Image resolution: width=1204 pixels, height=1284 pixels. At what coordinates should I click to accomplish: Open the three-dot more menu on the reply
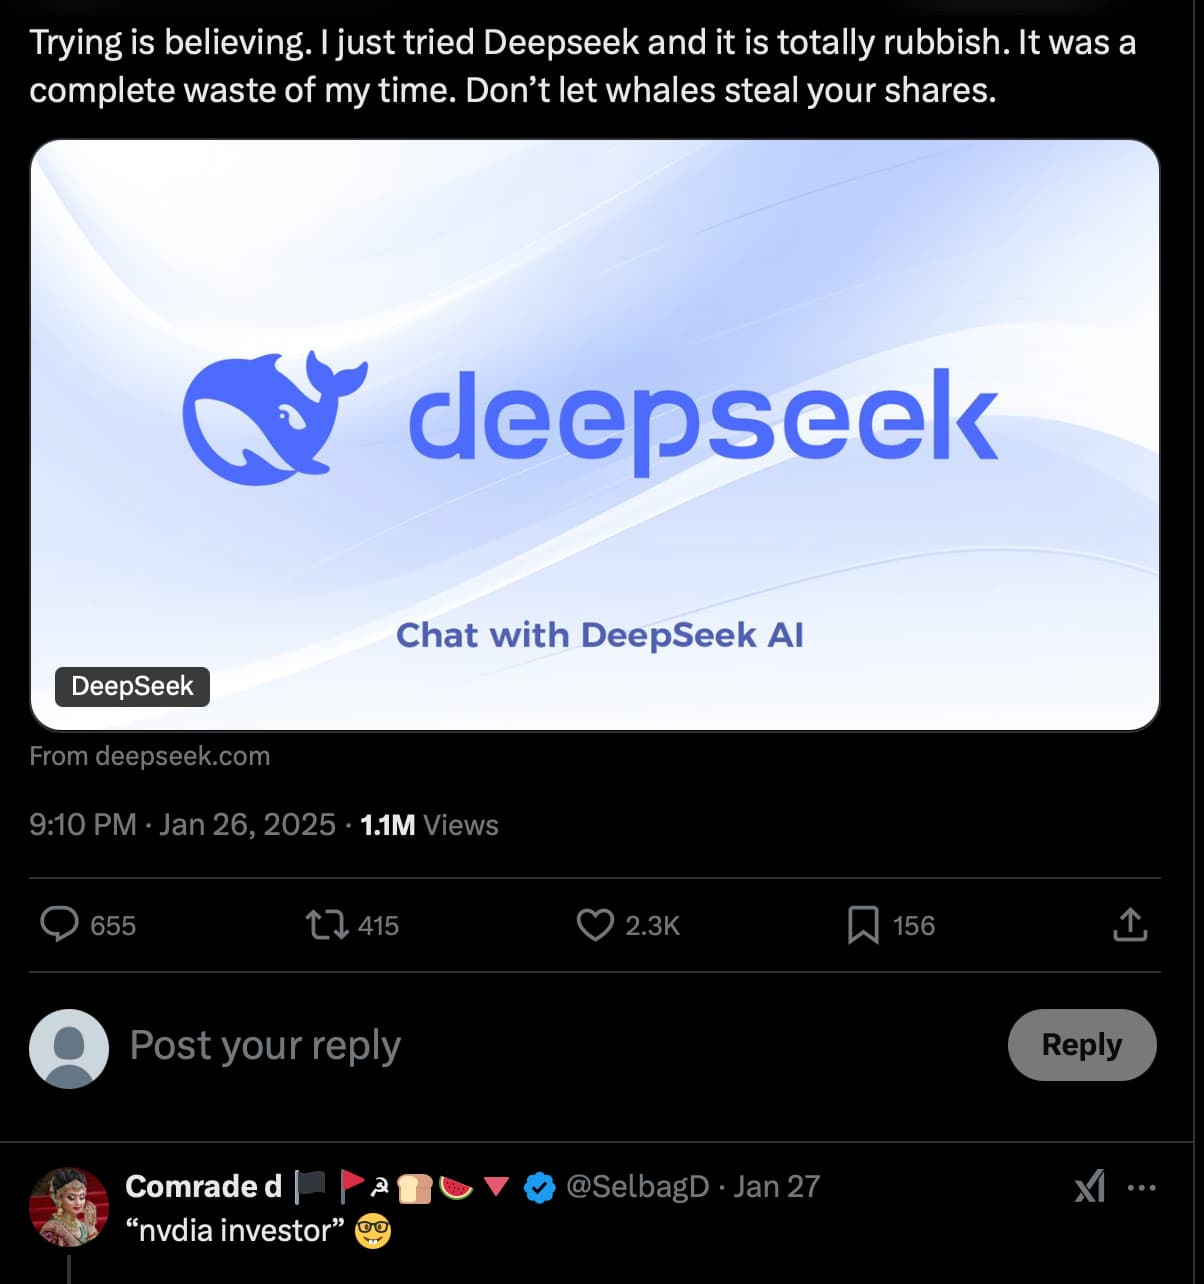coord(1141,1188)
